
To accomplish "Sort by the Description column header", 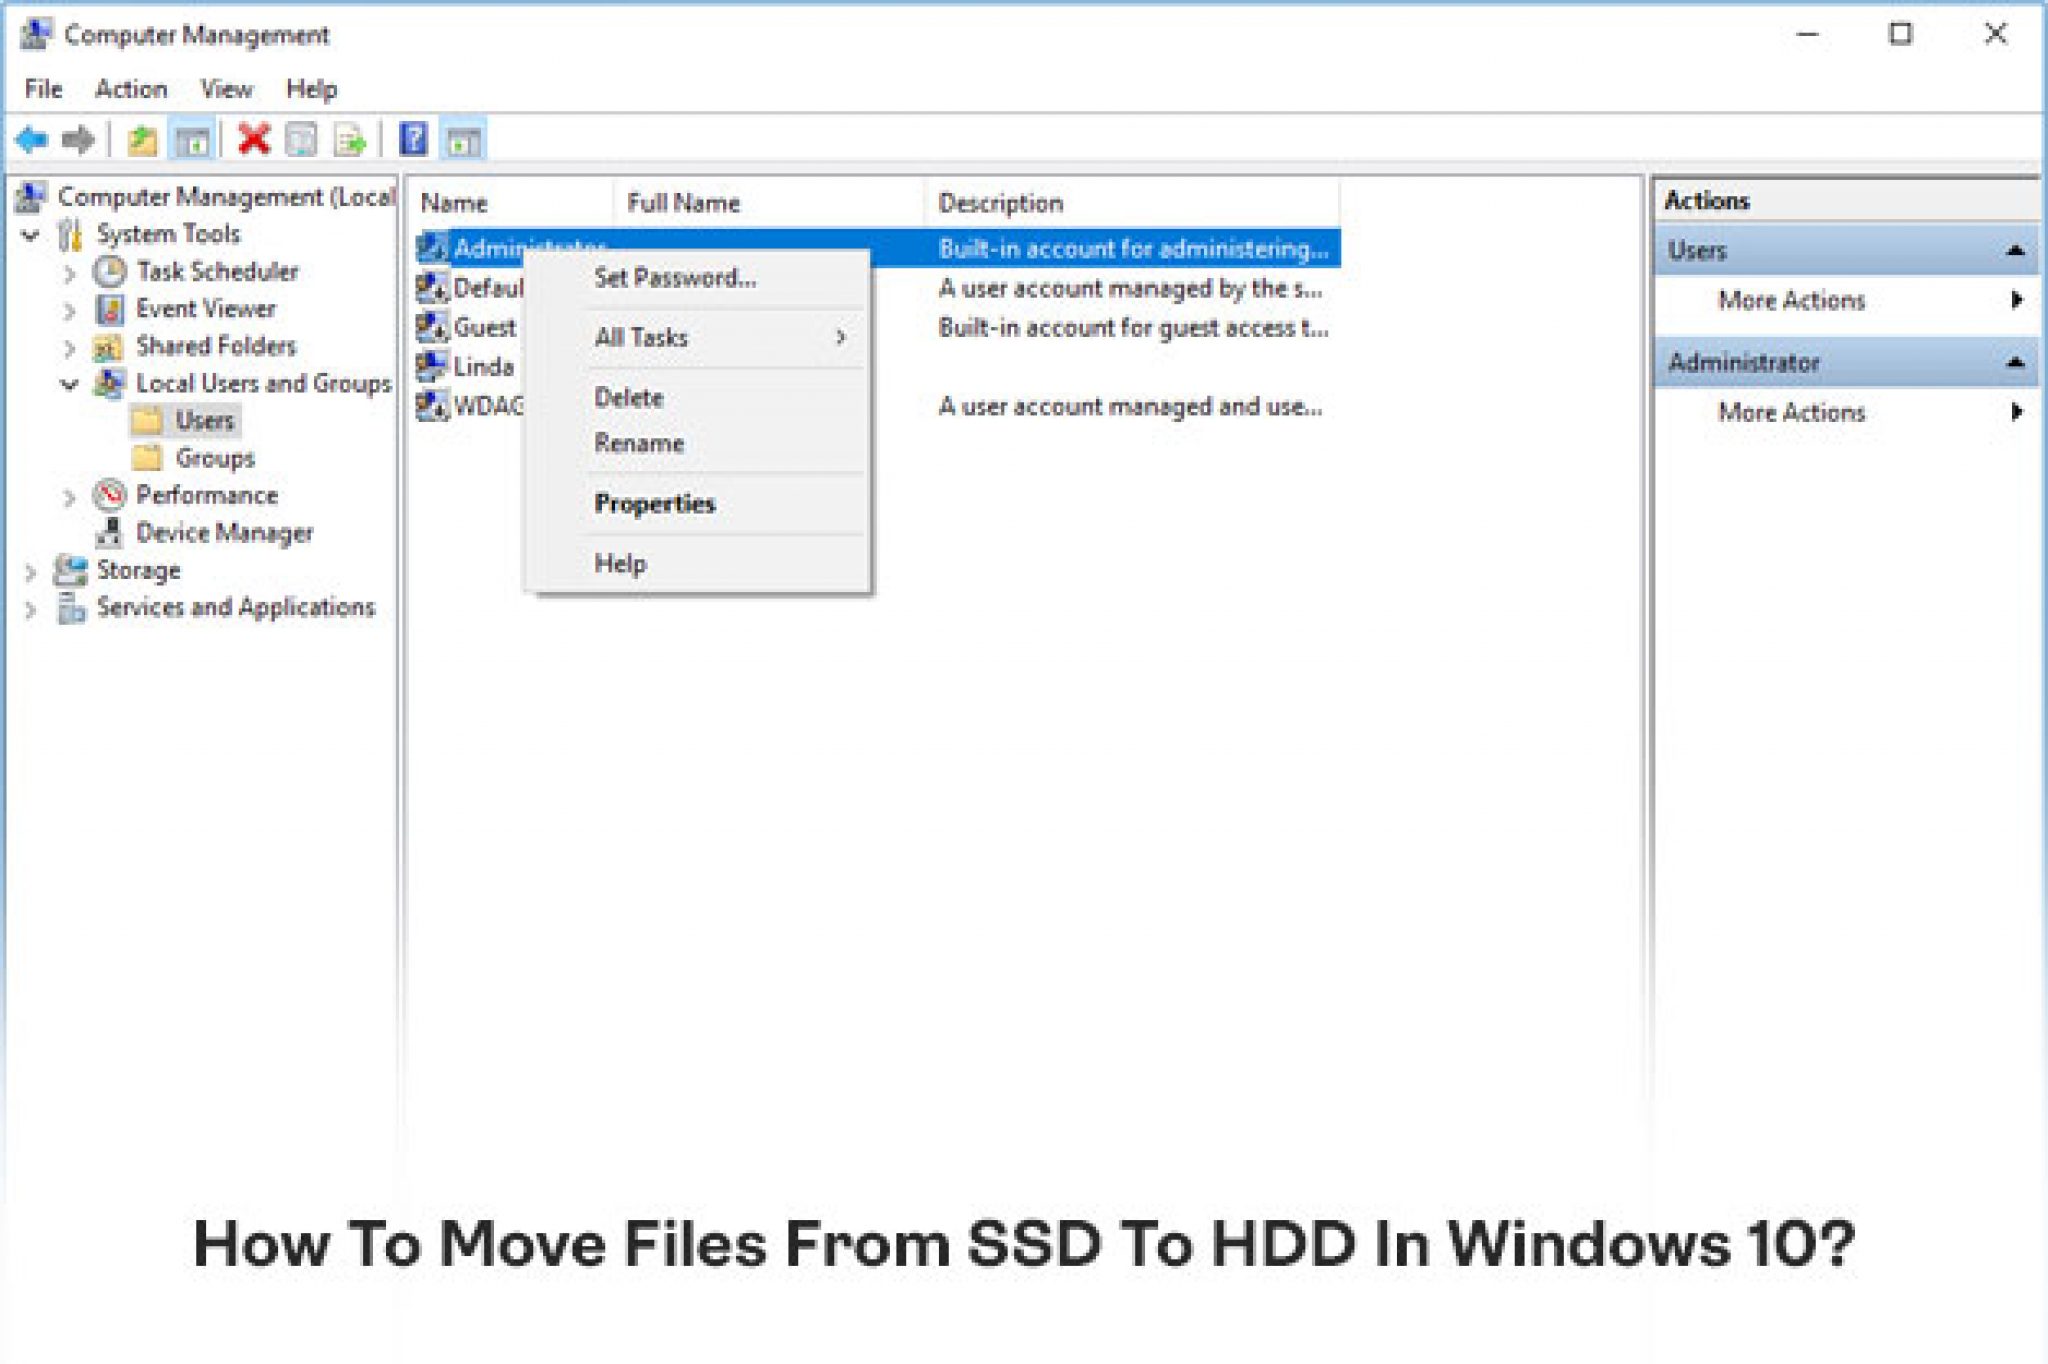I will 1131,203.
